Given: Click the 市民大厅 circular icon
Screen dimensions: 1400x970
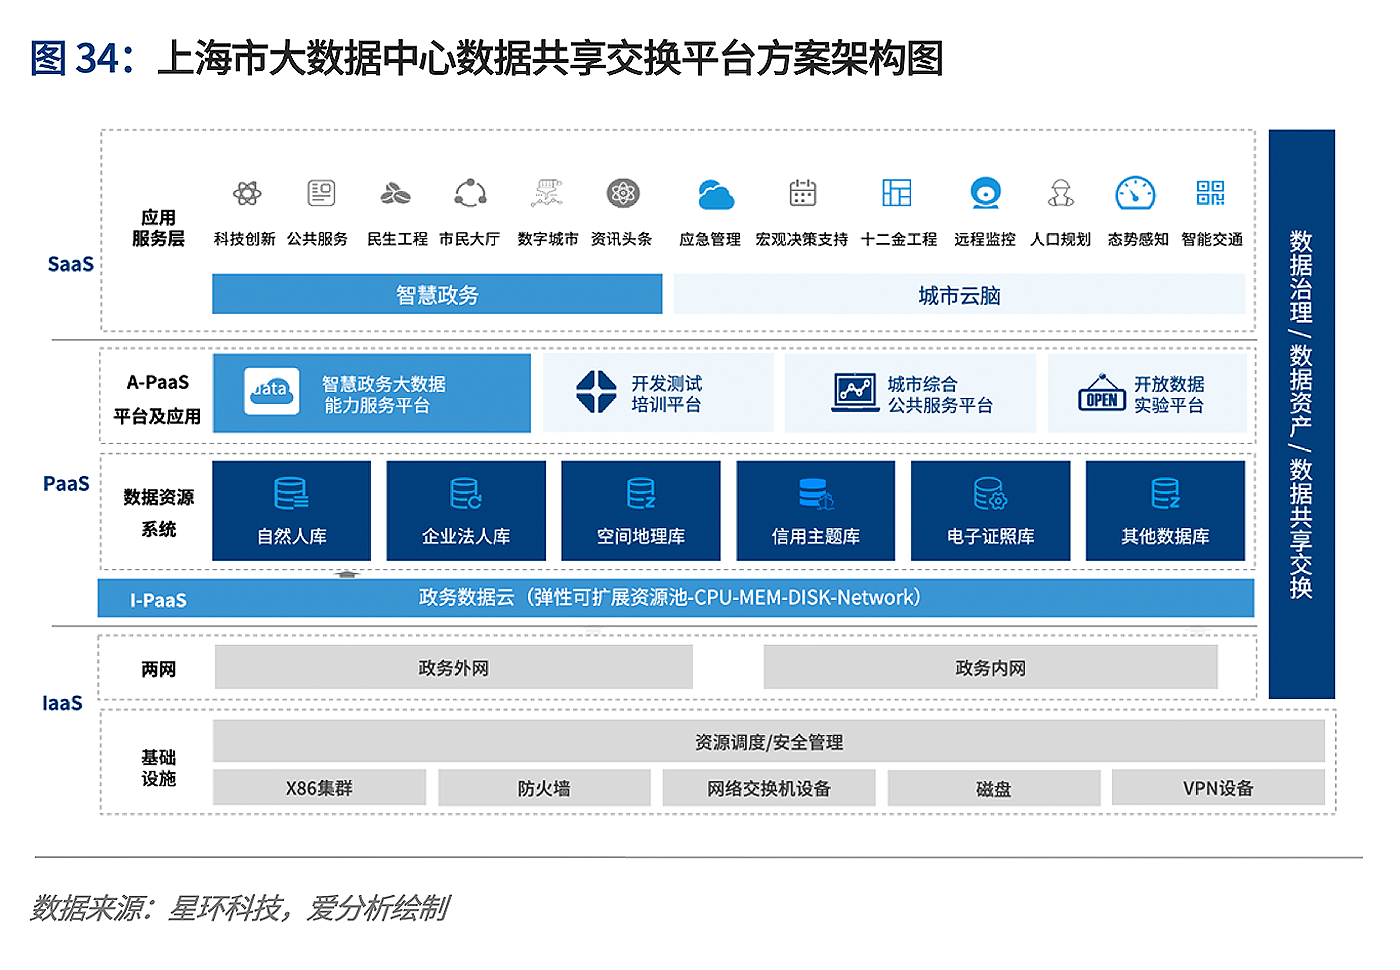Looking at the screenshot, I should point(470,193).
